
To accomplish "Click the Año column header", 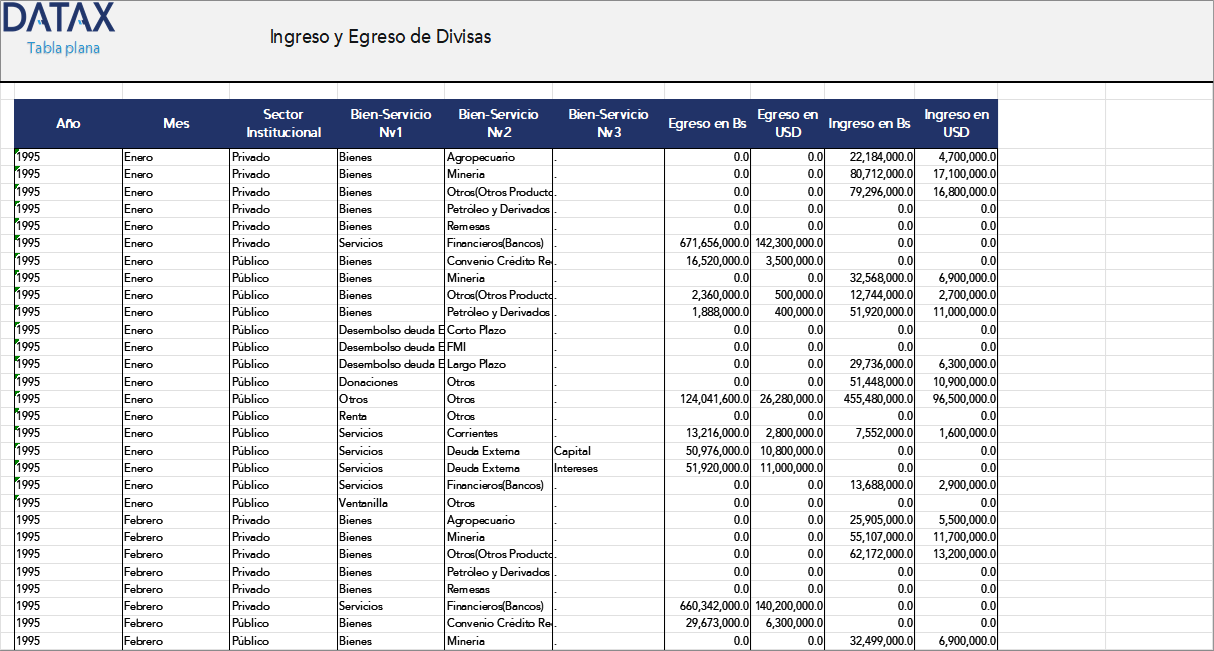I will point(68,123).
